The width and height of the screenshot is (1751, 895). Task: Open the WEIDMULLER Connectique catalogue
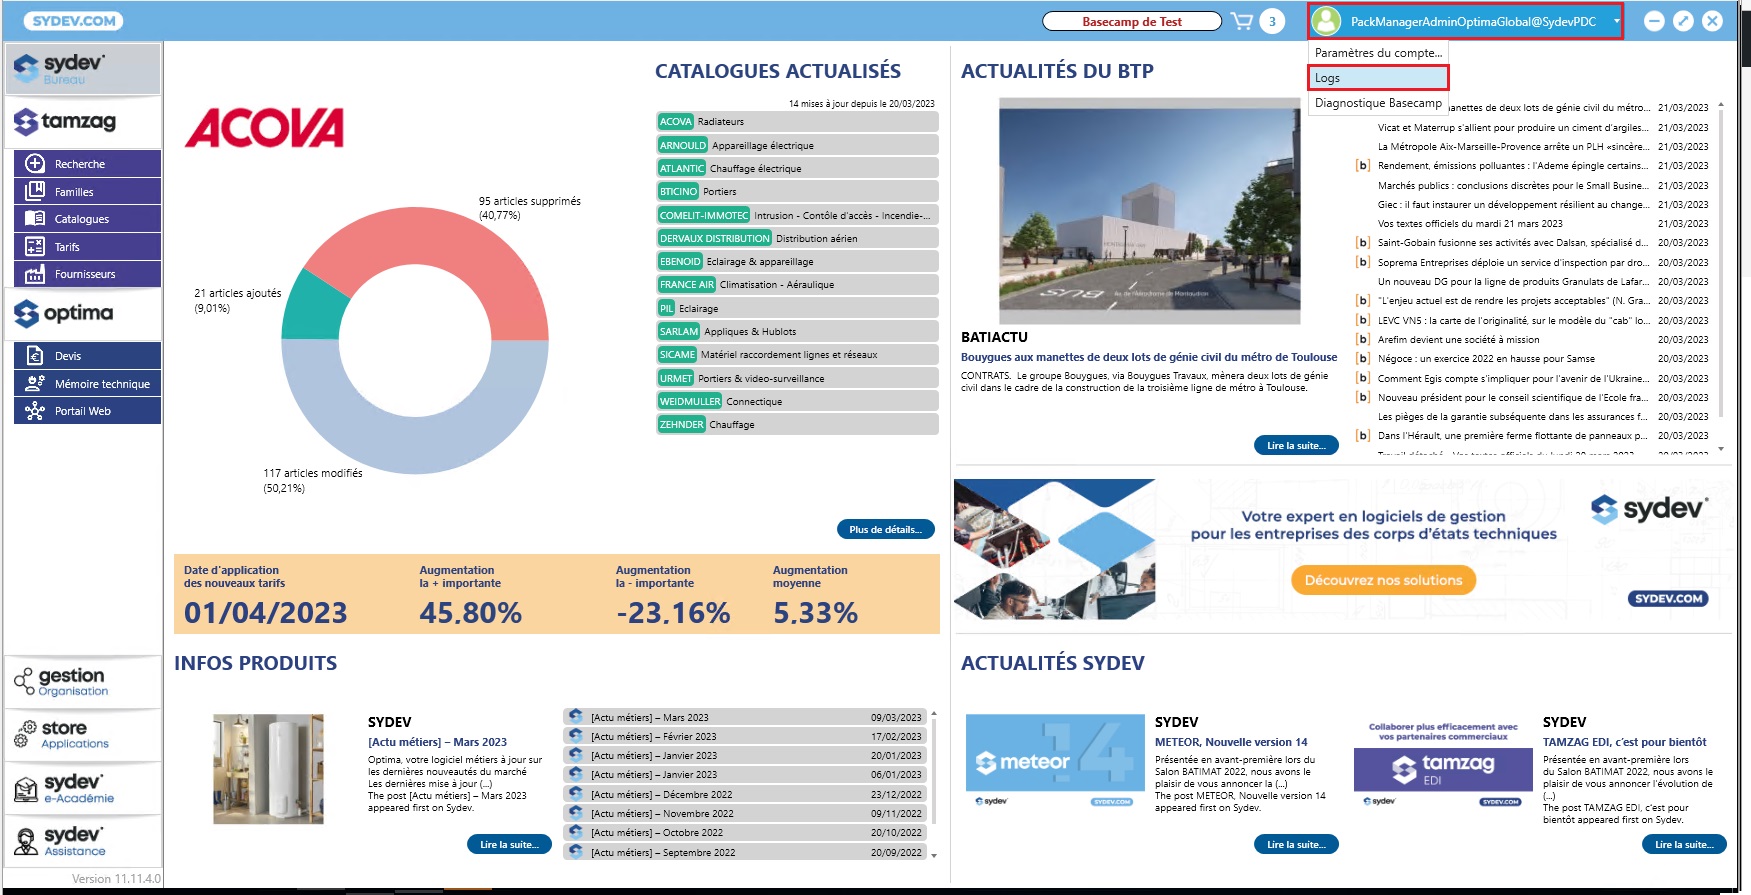[797, 401]
